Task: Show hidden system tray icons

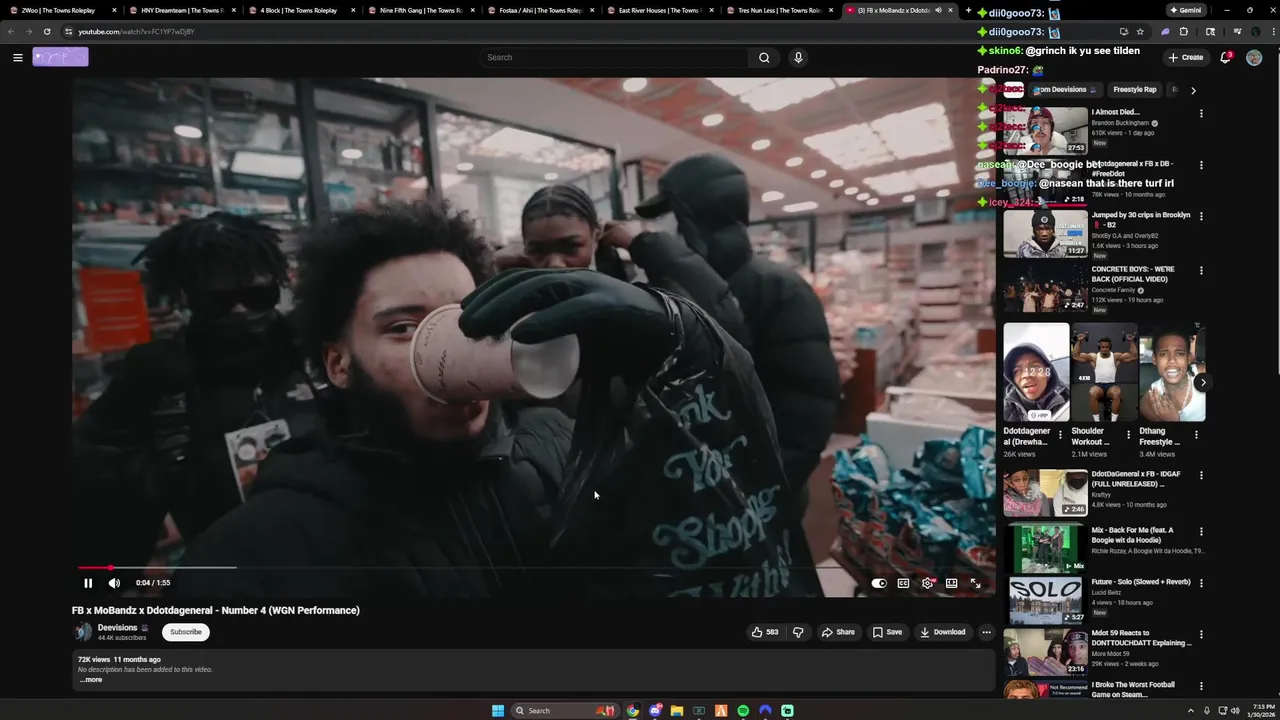Action: click(x=1190, y=711)
